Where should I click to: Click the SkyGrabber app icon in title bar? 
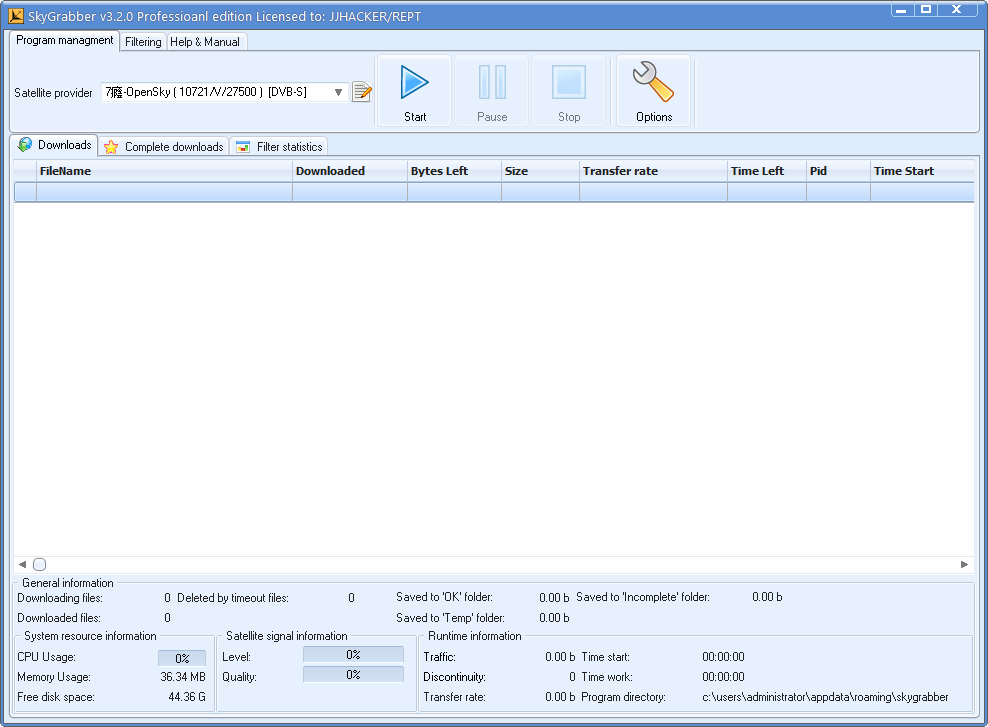(16, 16)
